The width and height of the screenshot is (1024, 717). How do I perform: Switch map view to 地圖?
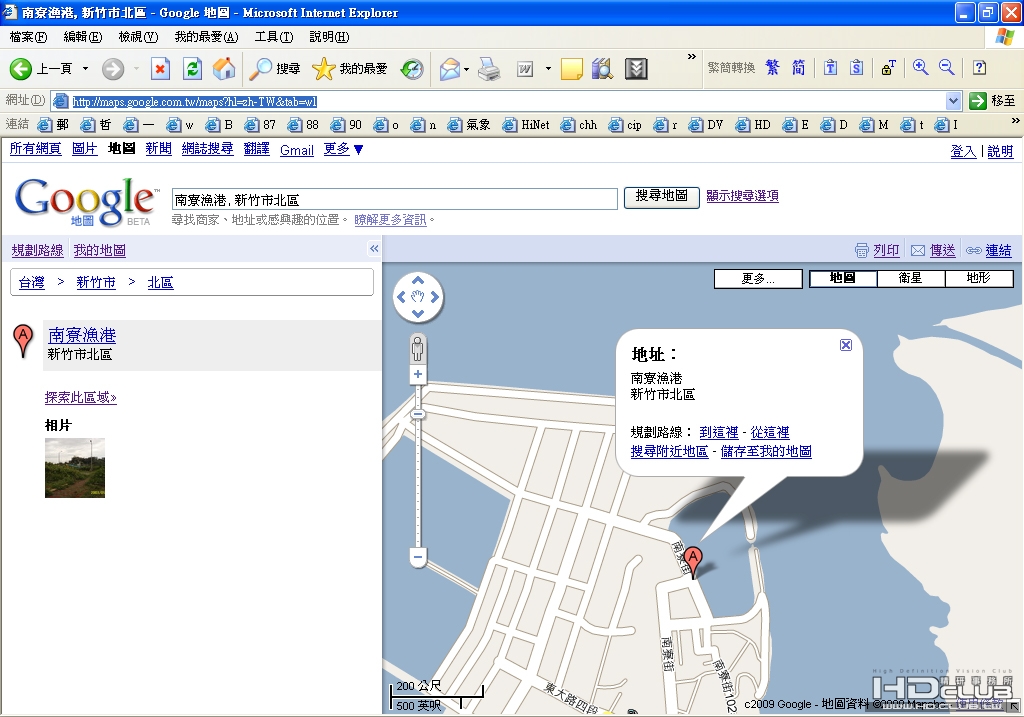click(x=842, y=278)
